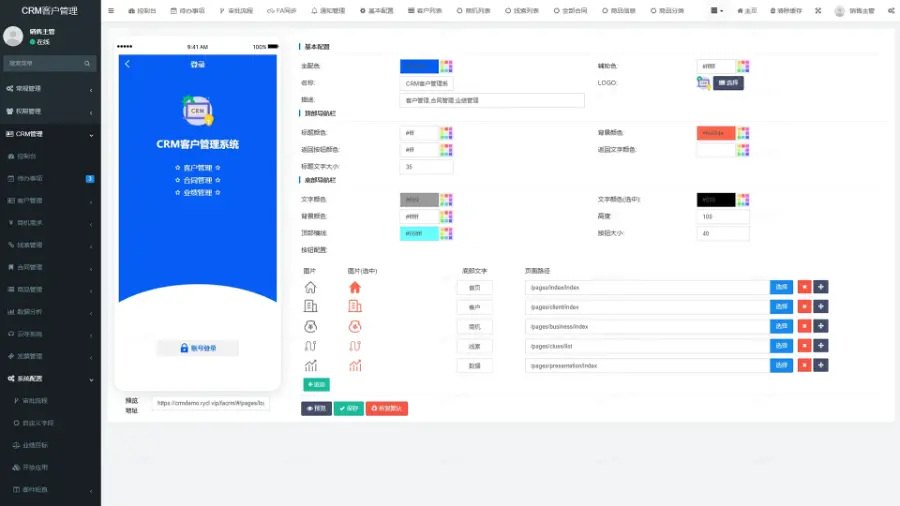Screen dimensions: 900x506
Task: Click the LOGO thumbnail image
Action: tap(703, 83)
